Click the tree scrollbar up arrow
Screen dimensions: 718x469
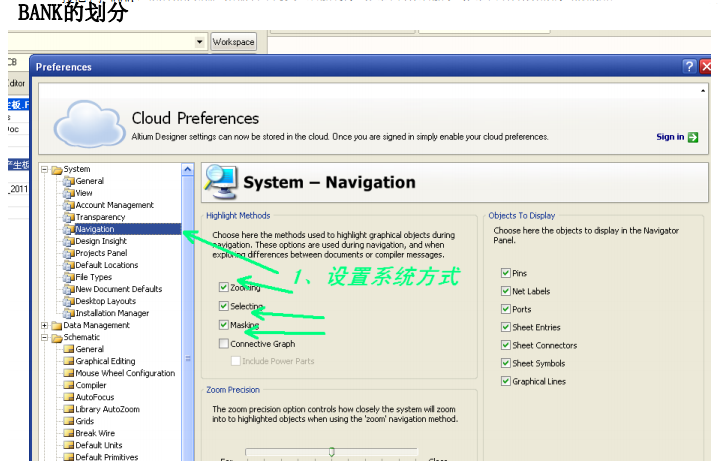[187, 170]
